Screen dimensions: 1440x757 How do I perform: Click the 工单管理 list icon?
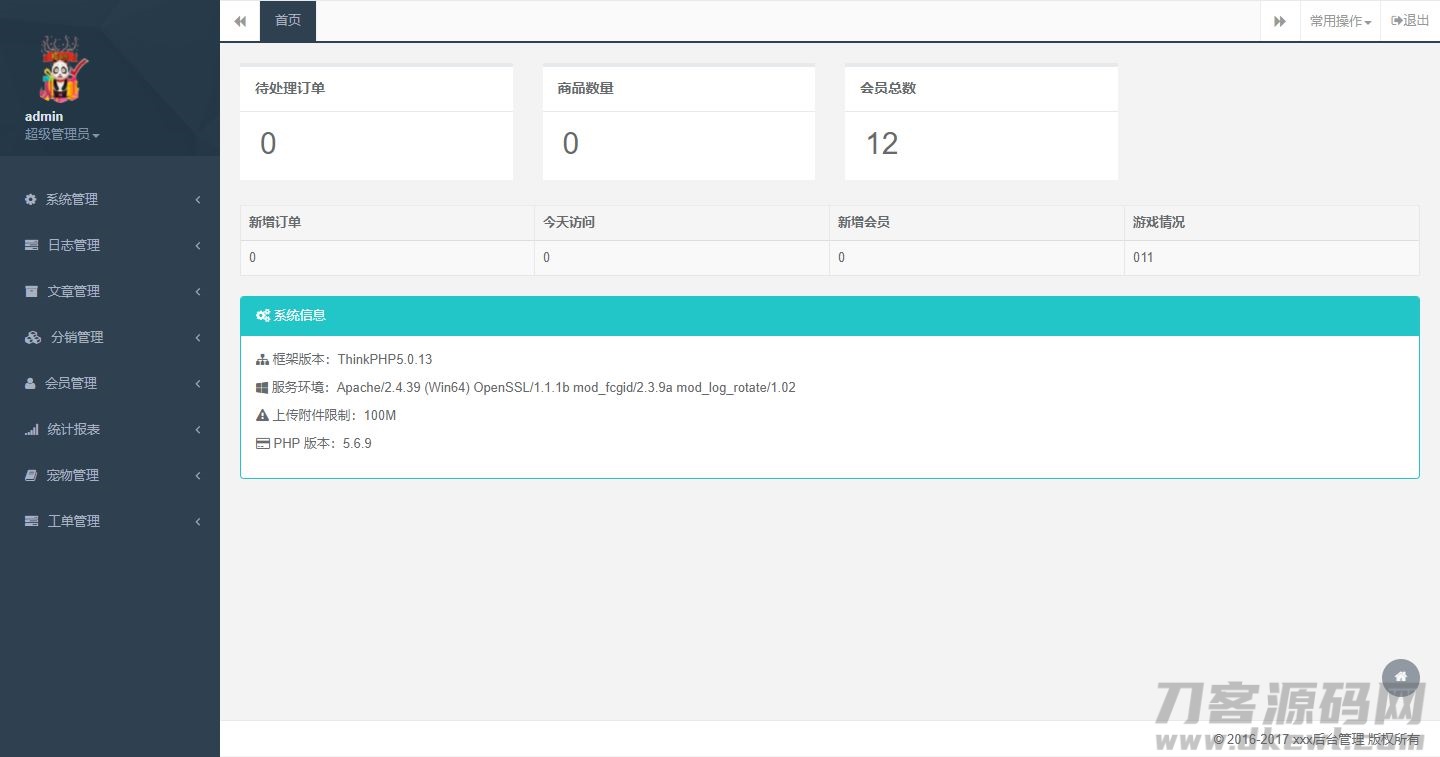[32, 521]
